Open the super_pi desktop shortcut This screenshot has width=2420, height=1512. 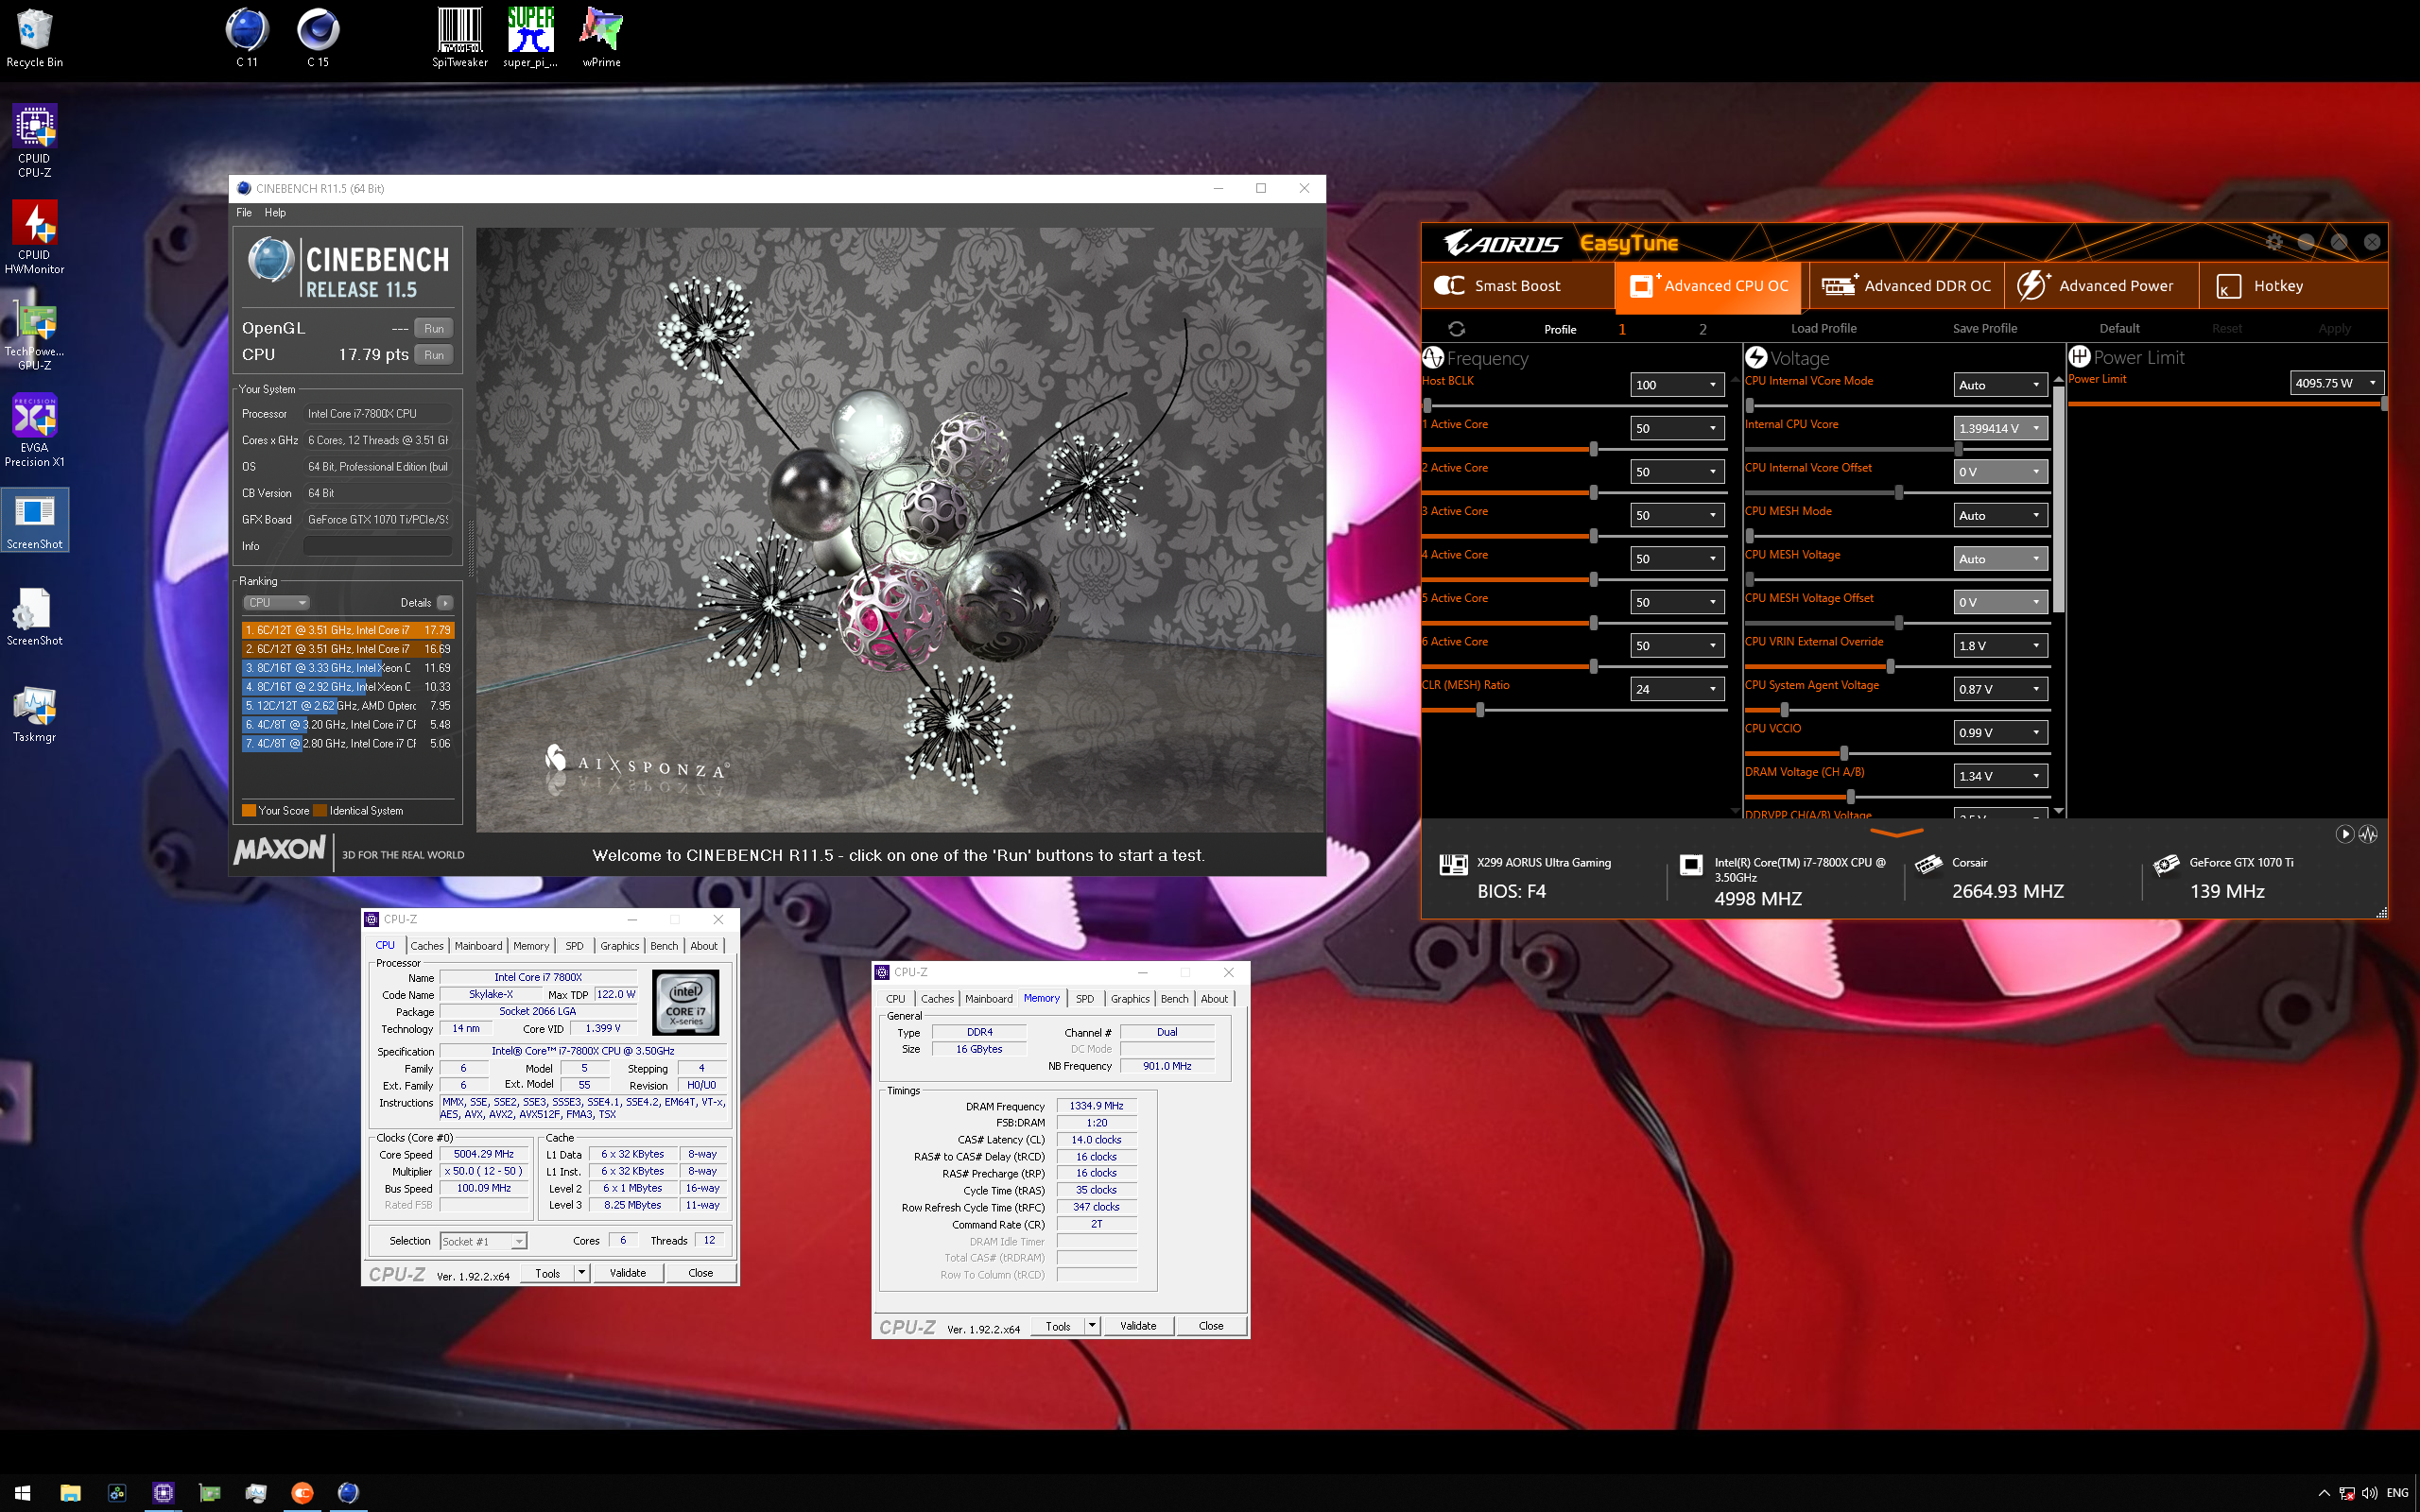tap(530, 39)
